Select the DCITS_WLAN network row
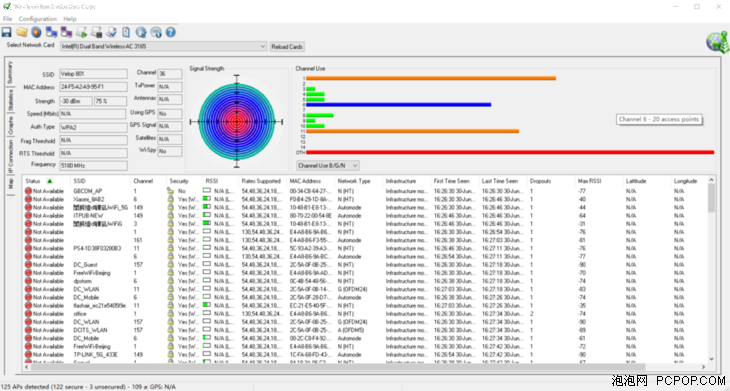Screen dimensions: 730x391 coord(365,330)
